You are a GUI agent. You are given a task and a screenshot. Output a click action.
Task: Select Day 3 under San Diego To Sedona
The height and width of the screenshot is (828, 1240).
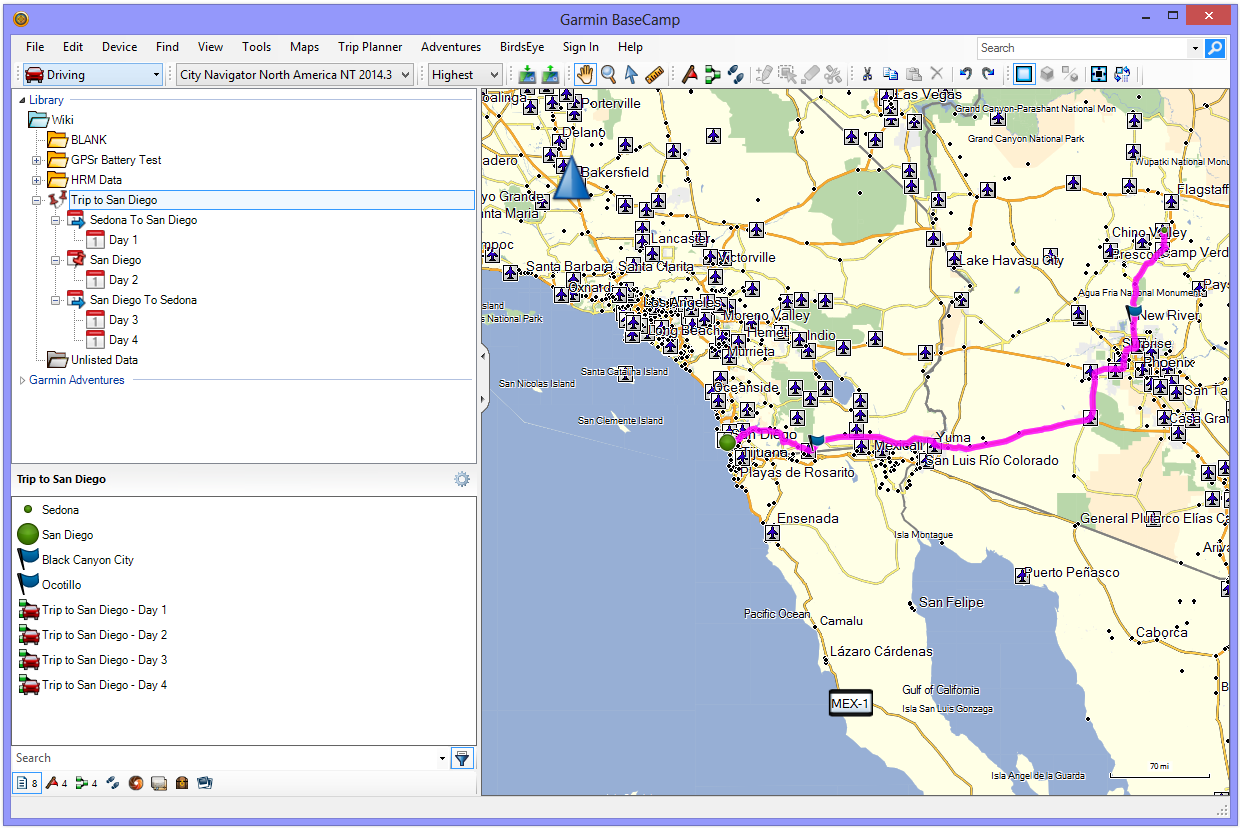pyautogui.click(x=123, y=320)
